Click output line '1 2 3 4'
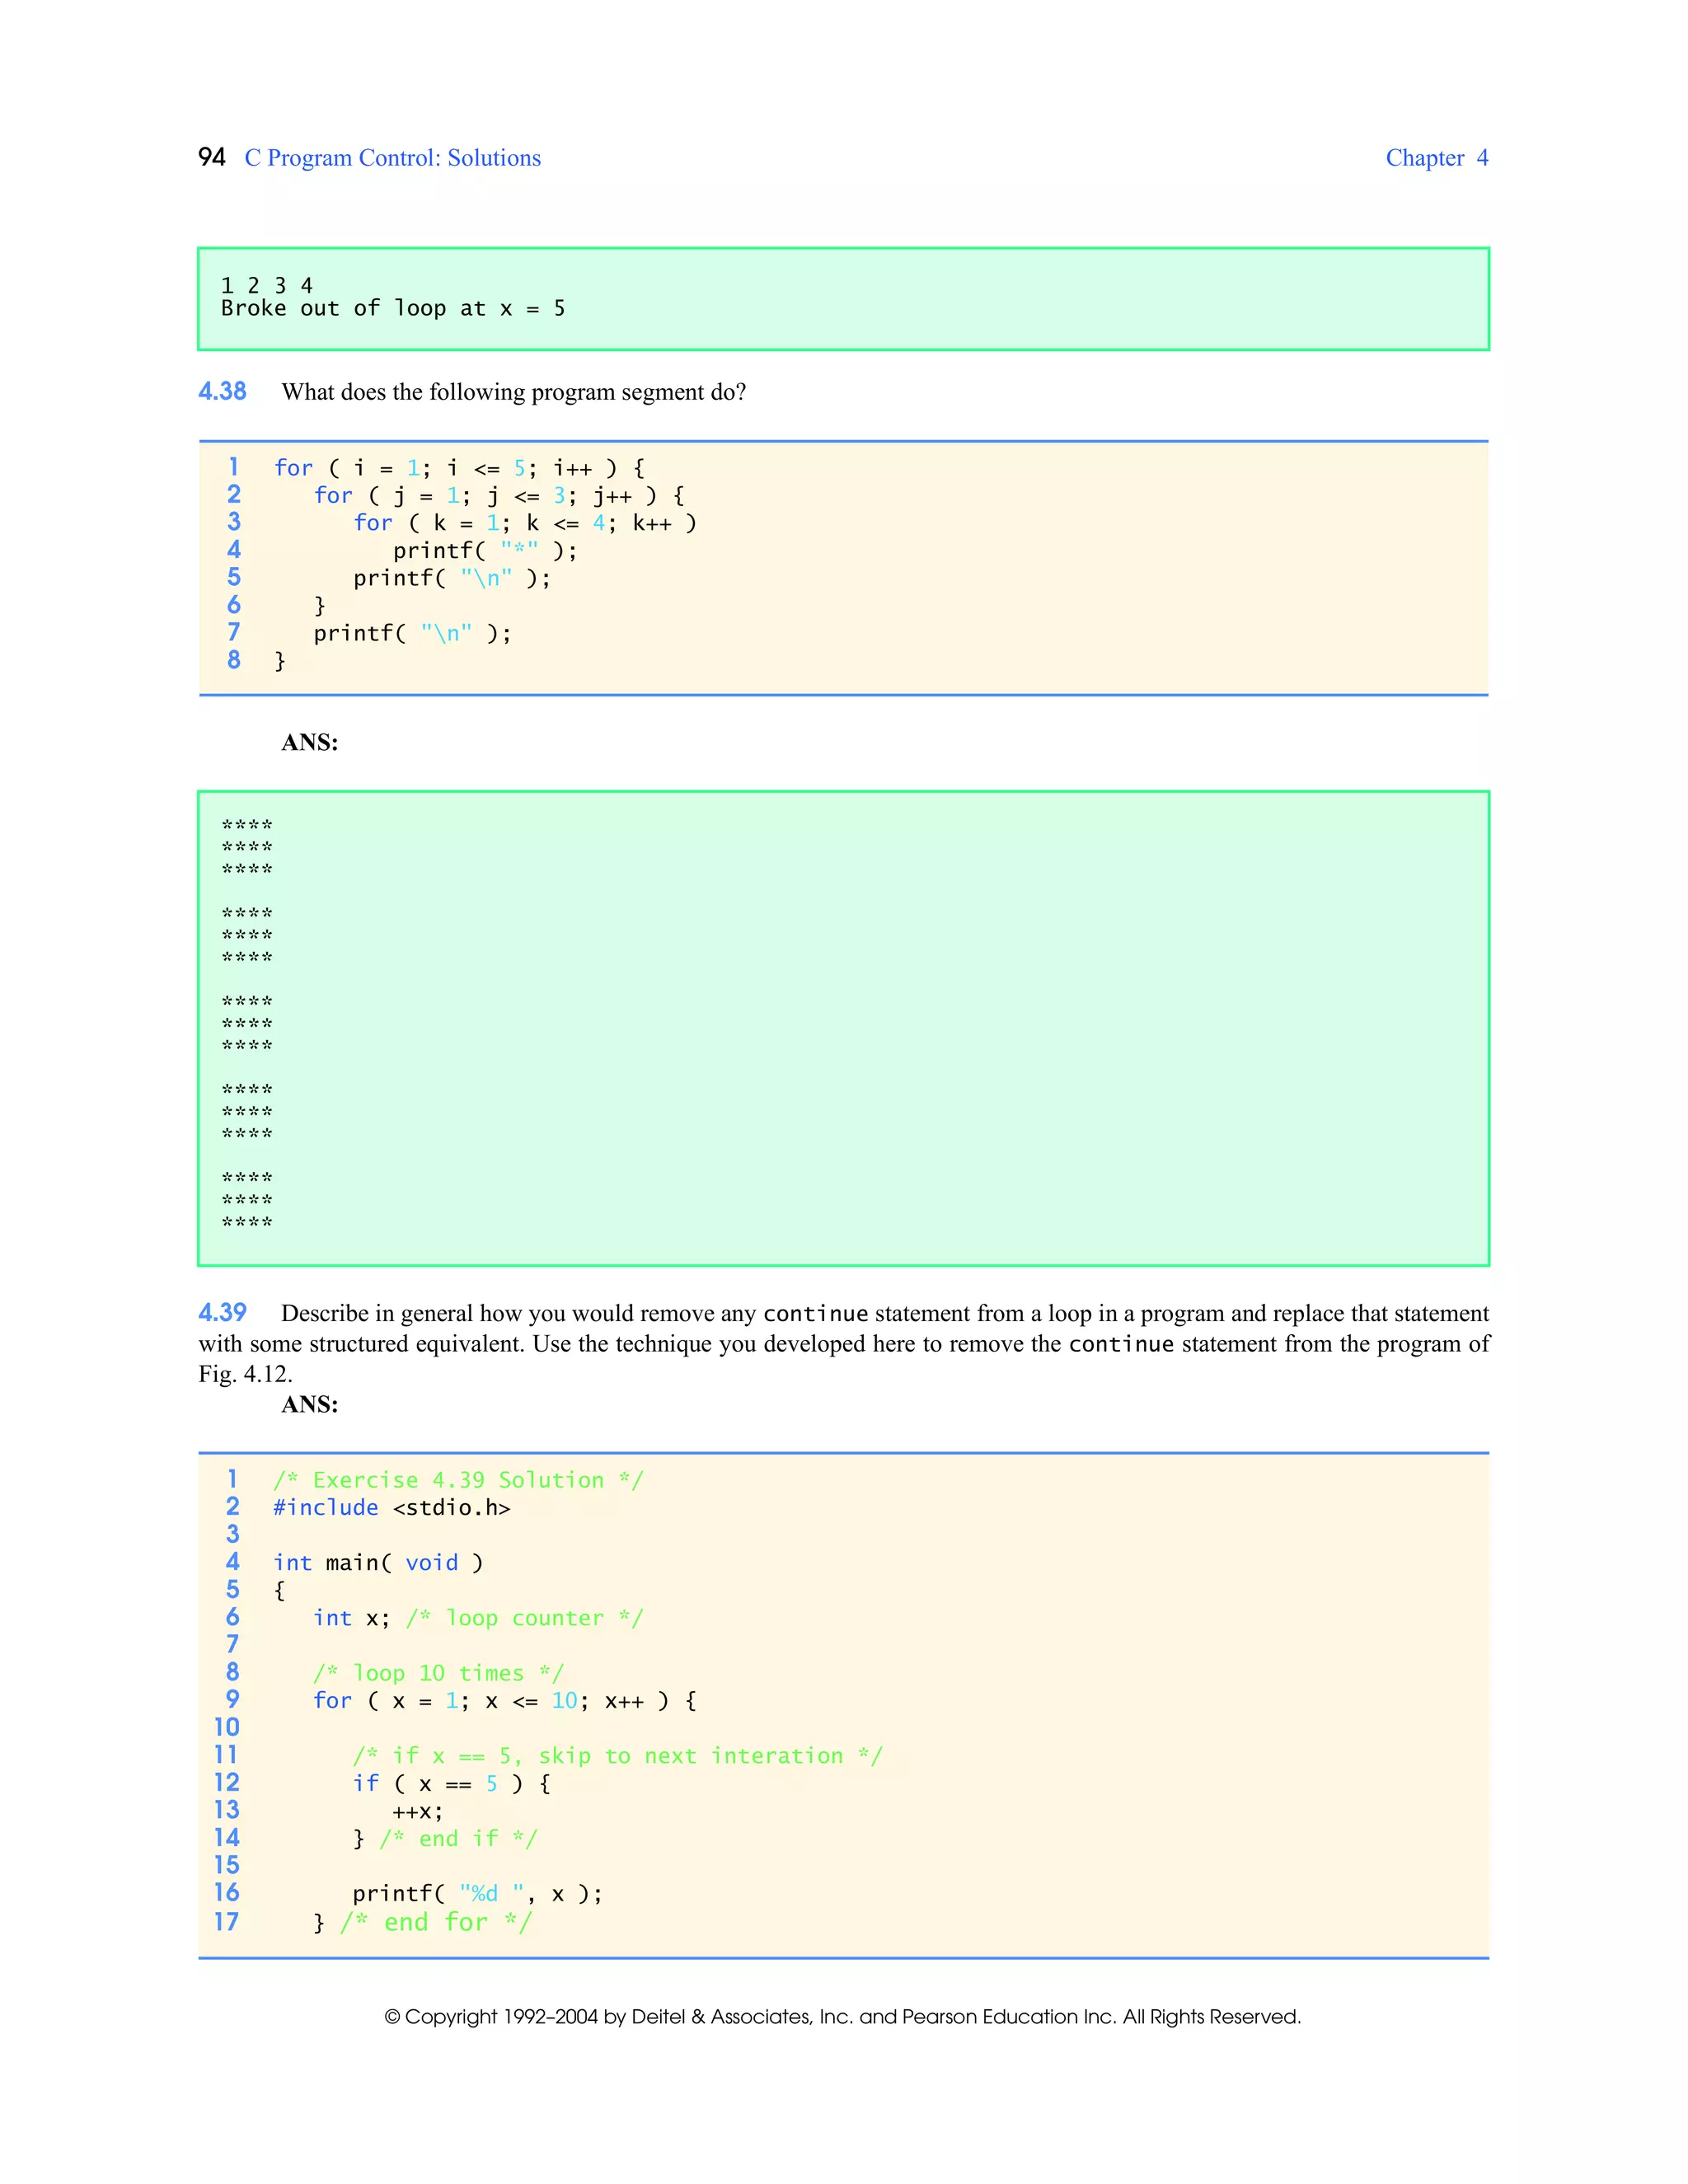The width and height of the screenshot is (1688, 2184). click(x=267, y=286)
